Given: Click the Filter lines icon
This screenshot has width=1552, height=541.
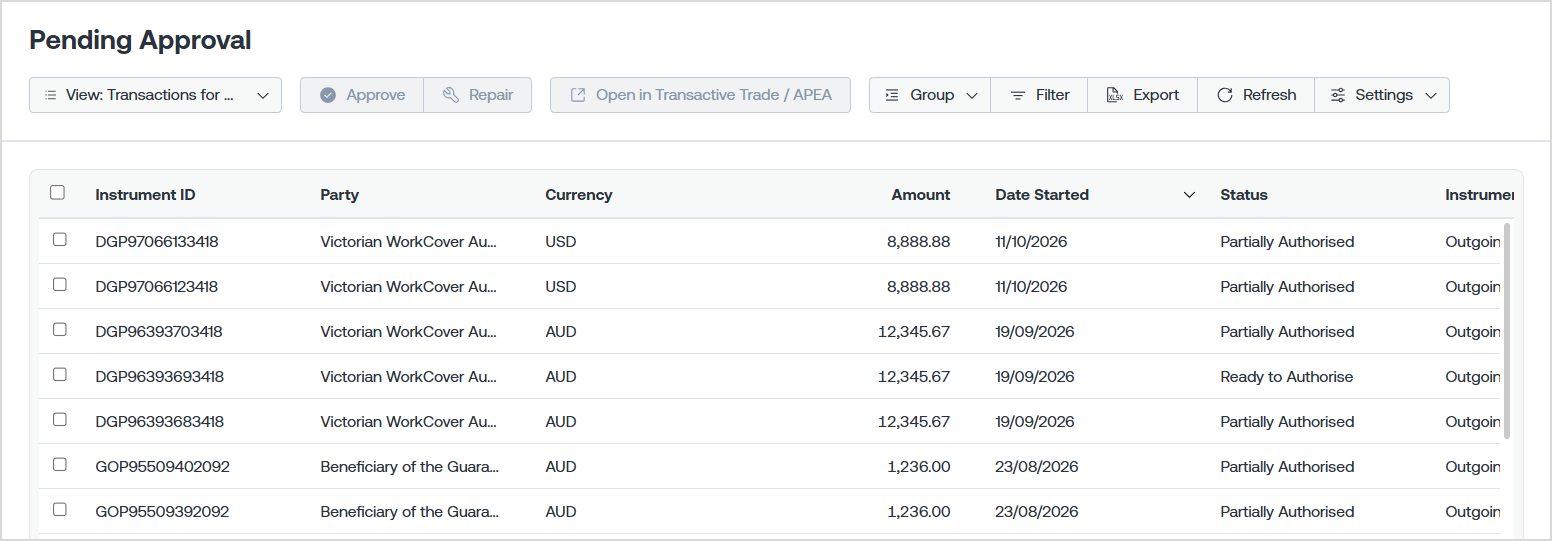Looking at the screenshot, I should [1018, 95].
